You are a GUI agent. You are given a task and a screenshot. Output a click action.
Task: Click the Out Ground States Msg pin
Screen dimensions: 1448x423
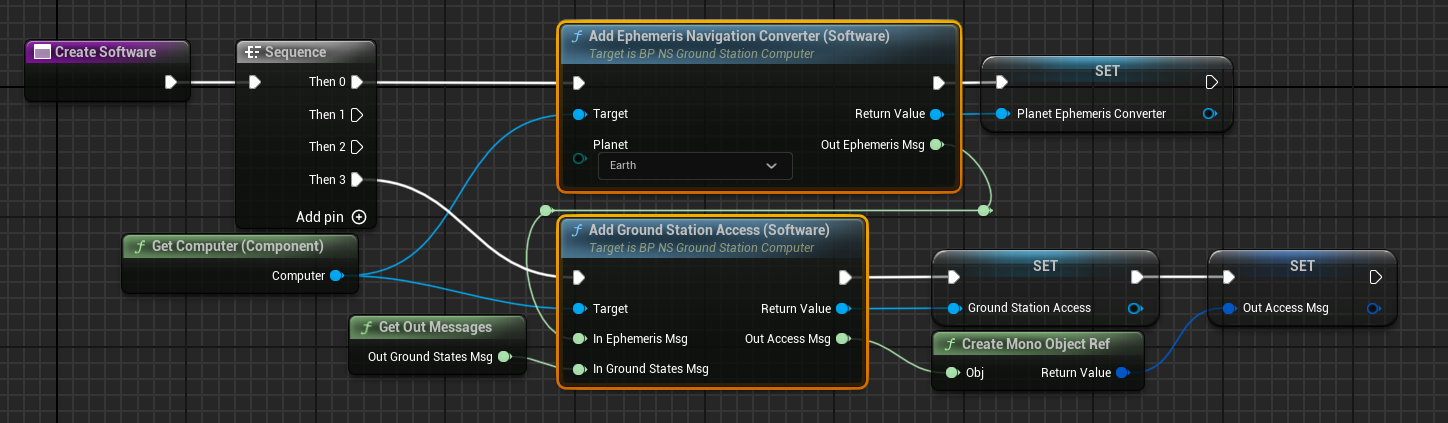coord(505,357)
